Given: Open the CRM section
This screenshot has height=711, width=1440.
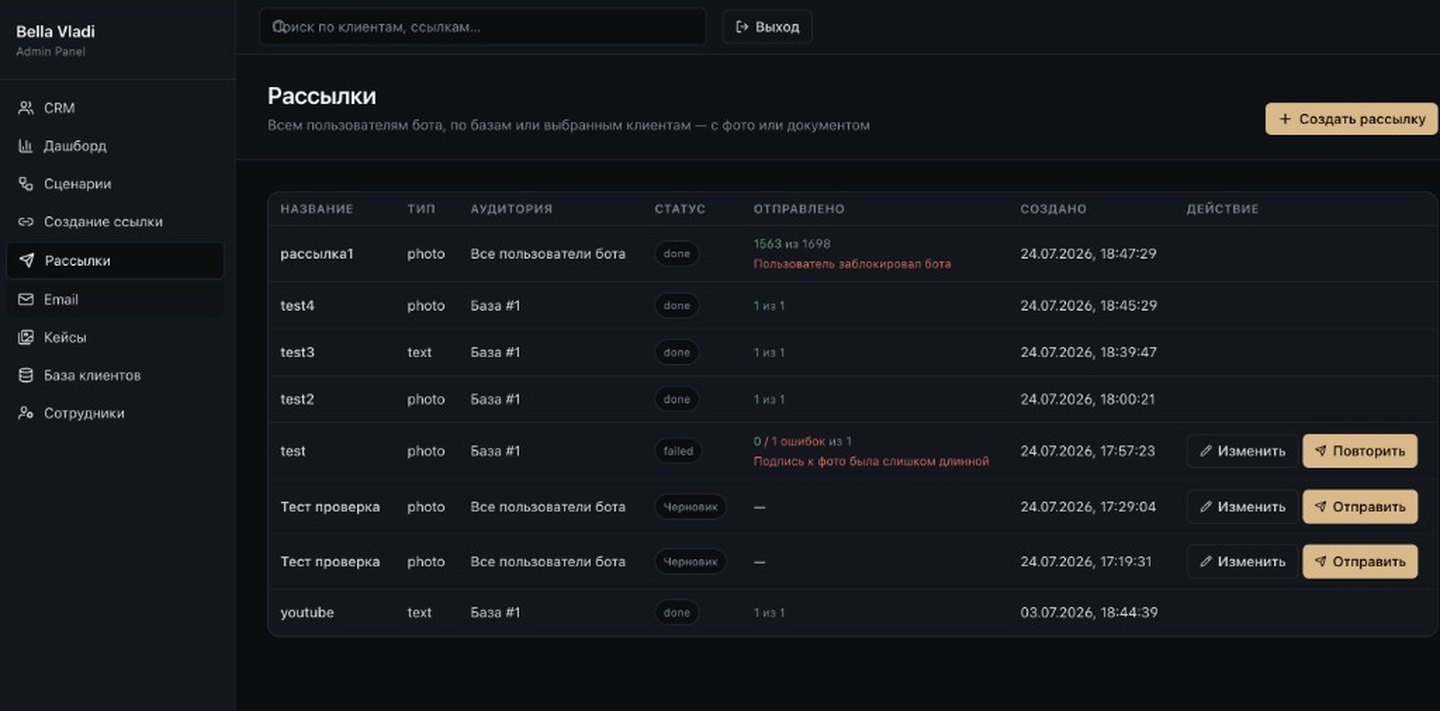Looking at the screenshot, I should tap(115, 108).
